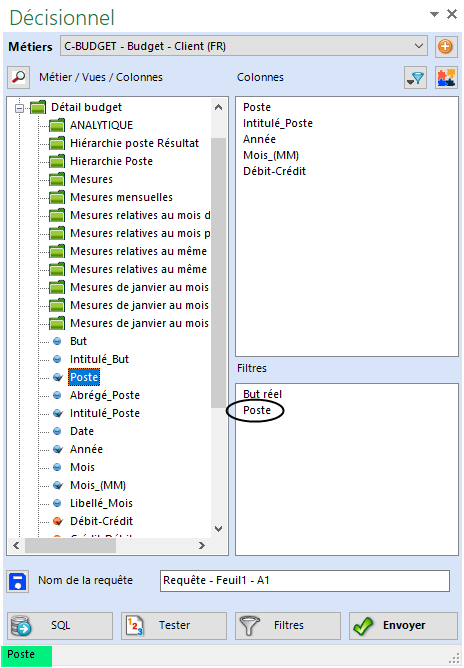Image resolution: width=464 pixels, height=668 pixels.
Task: Toggle the checked bullet next to Année
Action: [x=58, y=449]
